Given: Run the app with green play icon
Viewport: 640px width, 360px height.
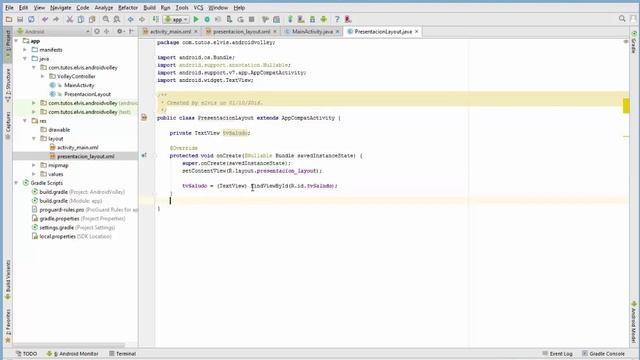Looking at the screenshot, I should (196, 19).
